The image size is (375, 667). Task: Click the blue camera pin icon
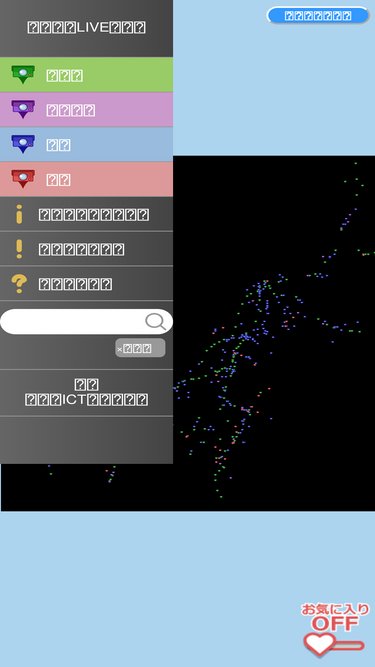(x=23, y=144)
